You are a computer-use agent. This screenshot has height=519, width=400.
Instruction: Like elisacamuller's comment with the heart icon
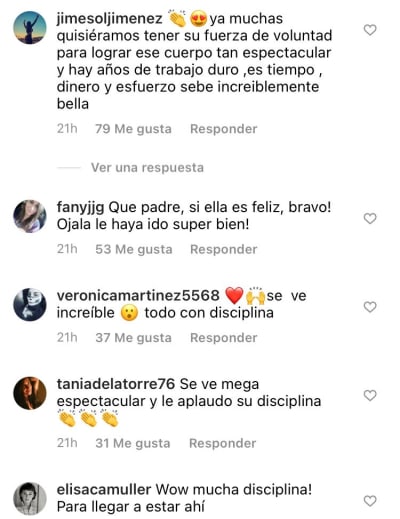[370, 501]
